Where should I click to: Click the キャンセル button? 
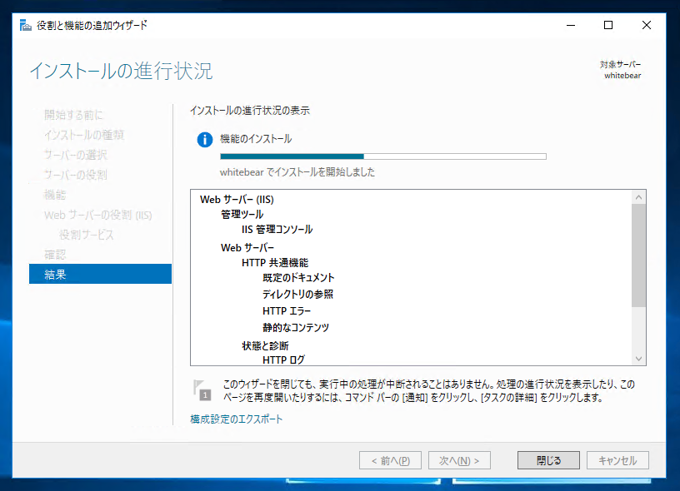coord(618,460)
